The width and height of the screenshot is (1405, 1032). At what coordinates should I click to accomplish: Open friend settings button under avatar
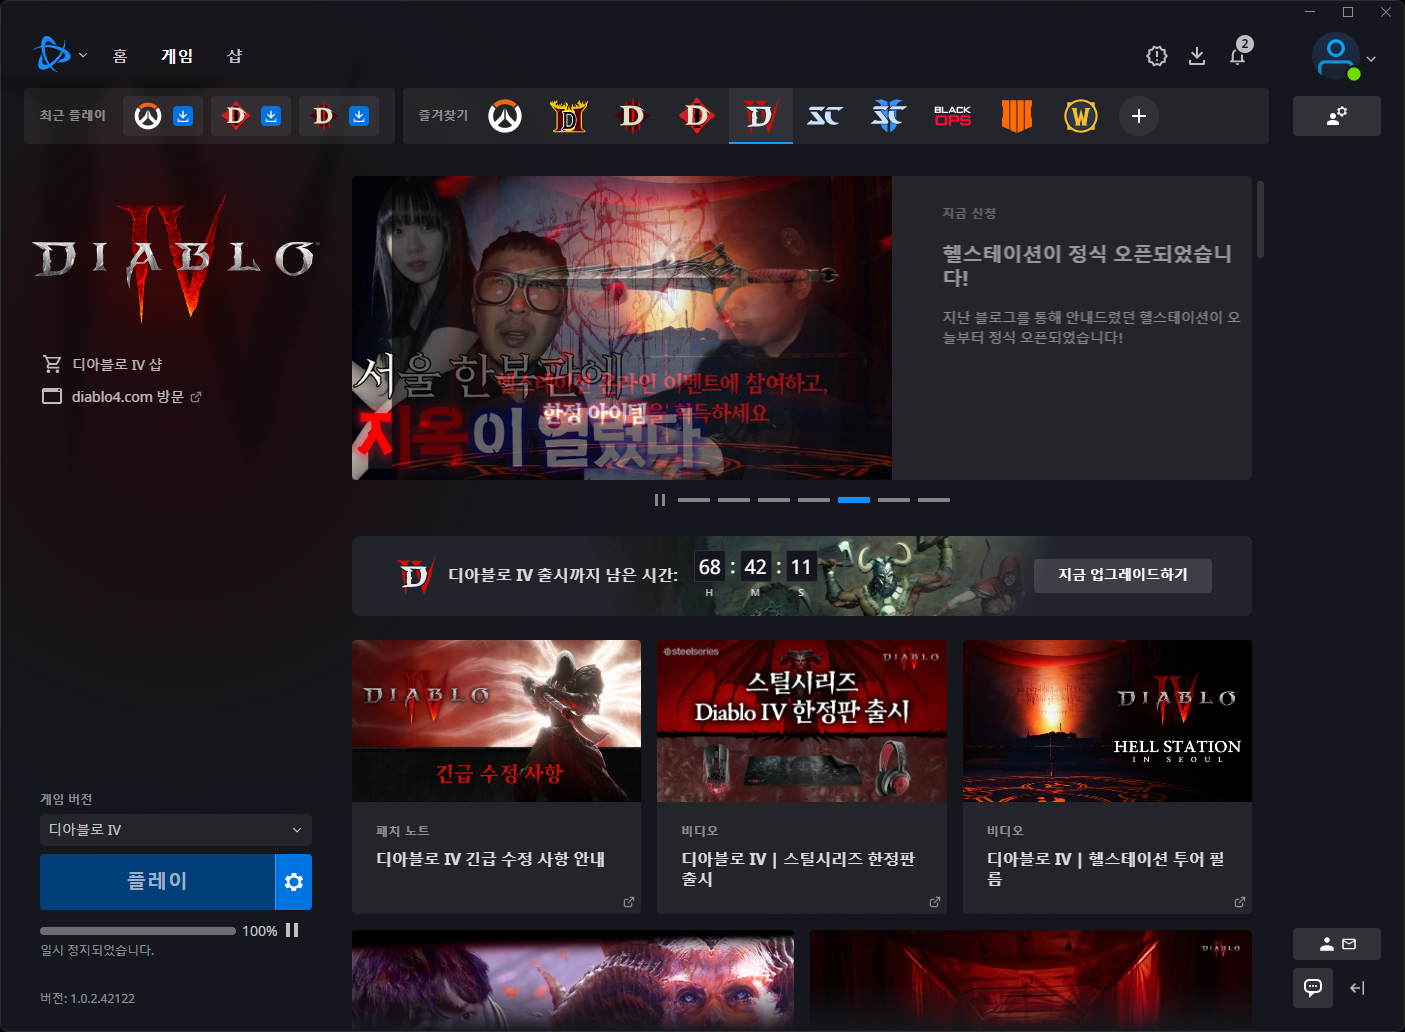point(1336,116)
